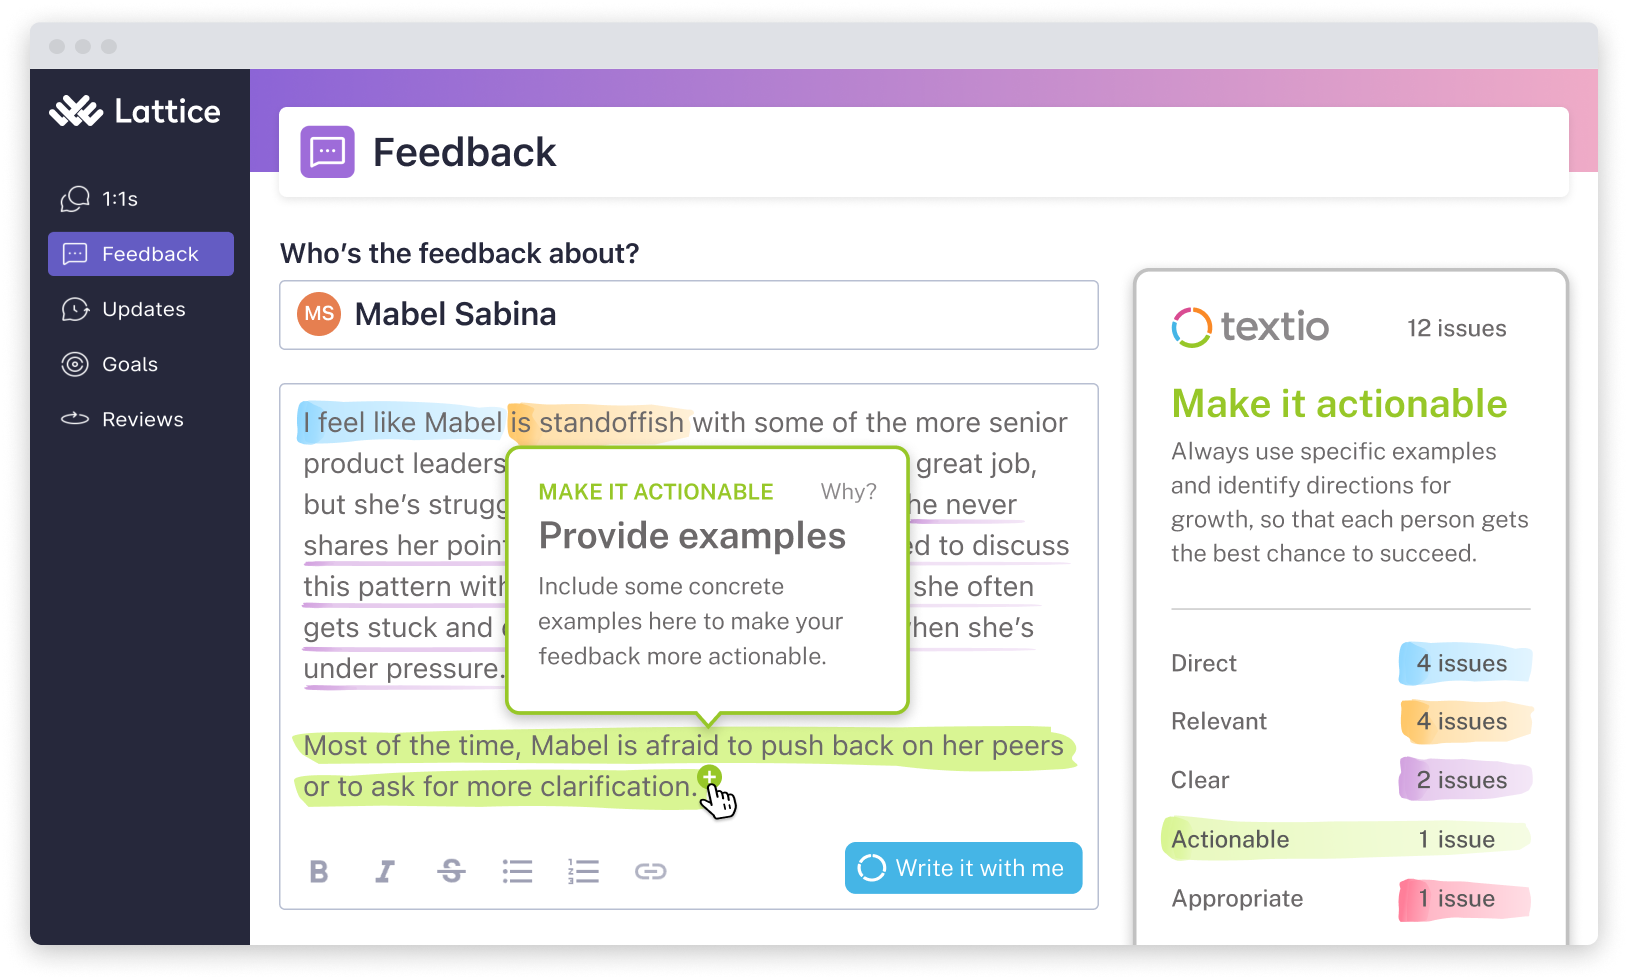The height and width of the screenshot is (977, 1628).
Task: Open Updates from the sidebar clock icon
Action: 75,309
